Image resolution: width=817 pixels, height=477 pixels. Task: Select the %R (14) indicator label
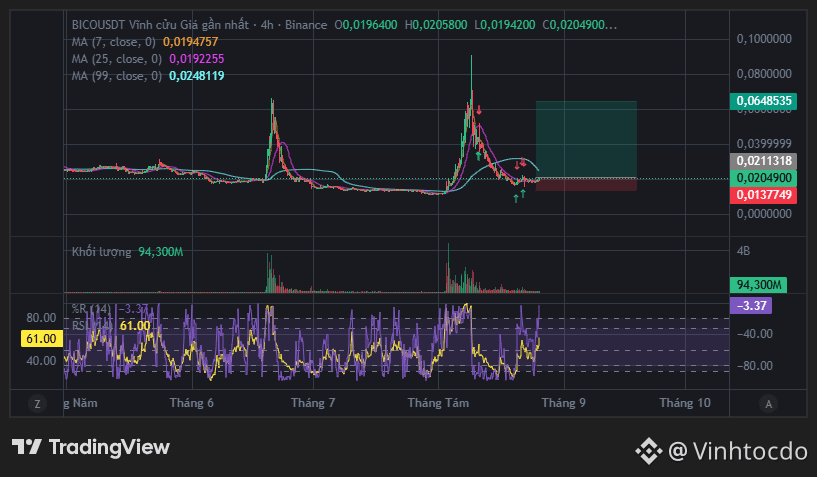coord(91,309)
